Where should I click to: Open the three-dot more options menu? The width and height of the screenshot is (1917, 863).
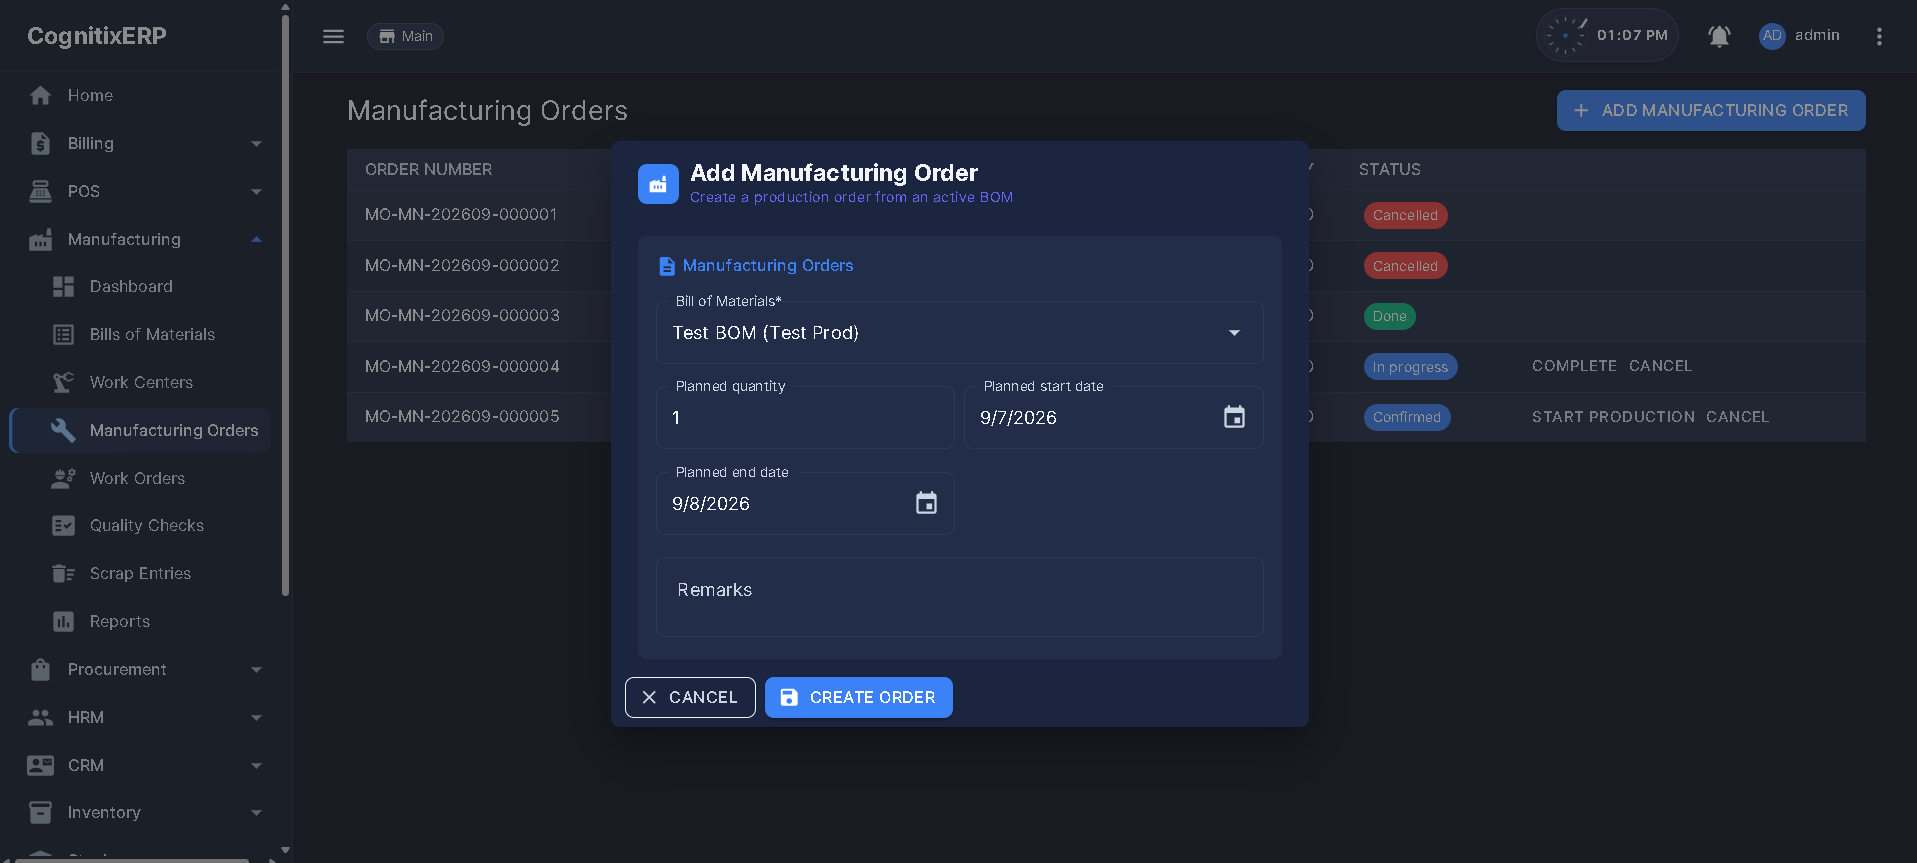pos(1879,36)
